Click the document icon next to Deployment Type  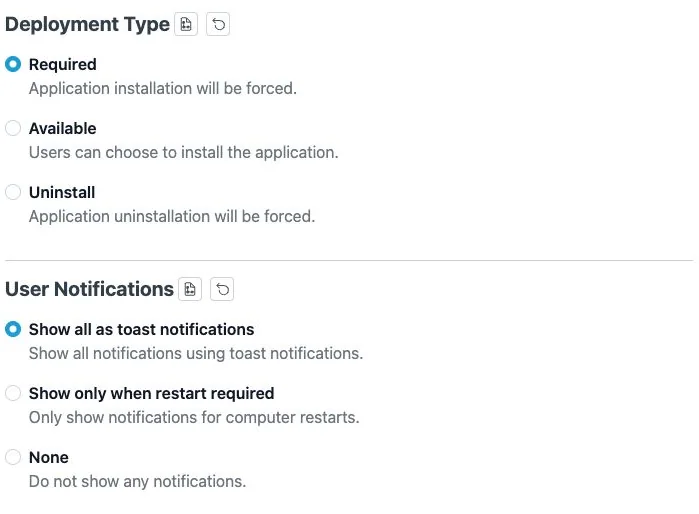[x=186, y=24]
